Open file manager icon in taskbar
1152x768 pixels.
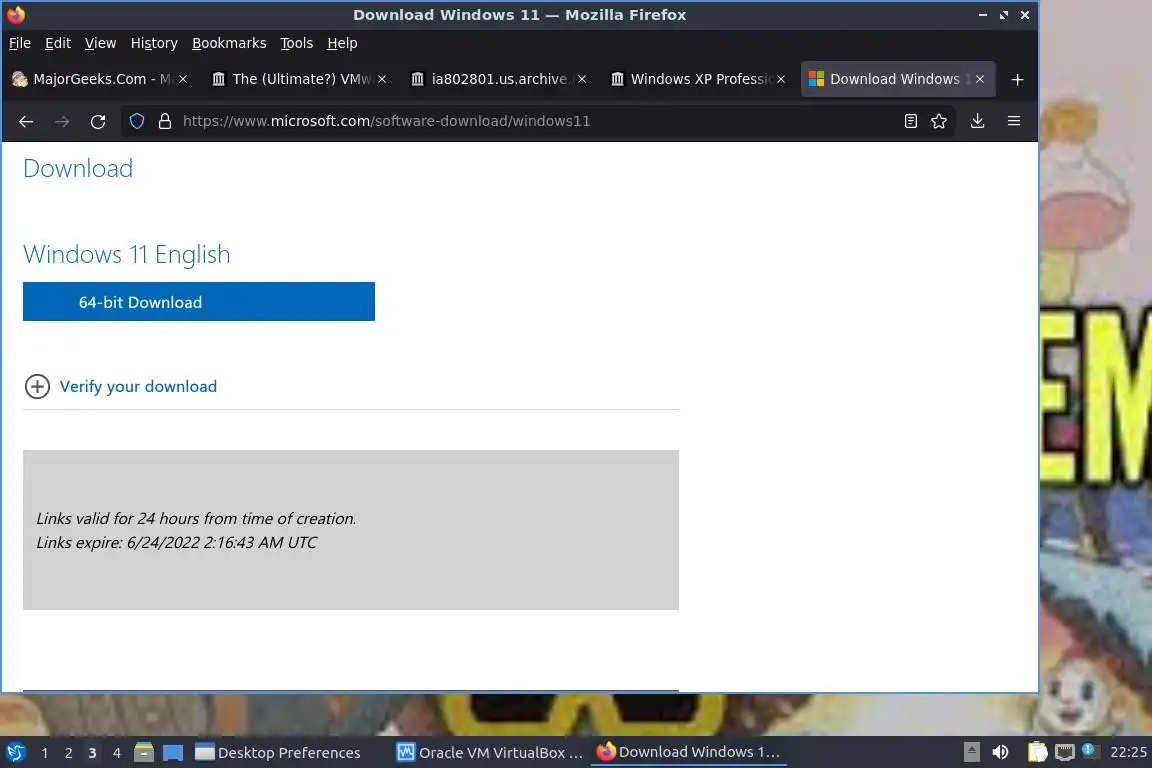[144, 753]
